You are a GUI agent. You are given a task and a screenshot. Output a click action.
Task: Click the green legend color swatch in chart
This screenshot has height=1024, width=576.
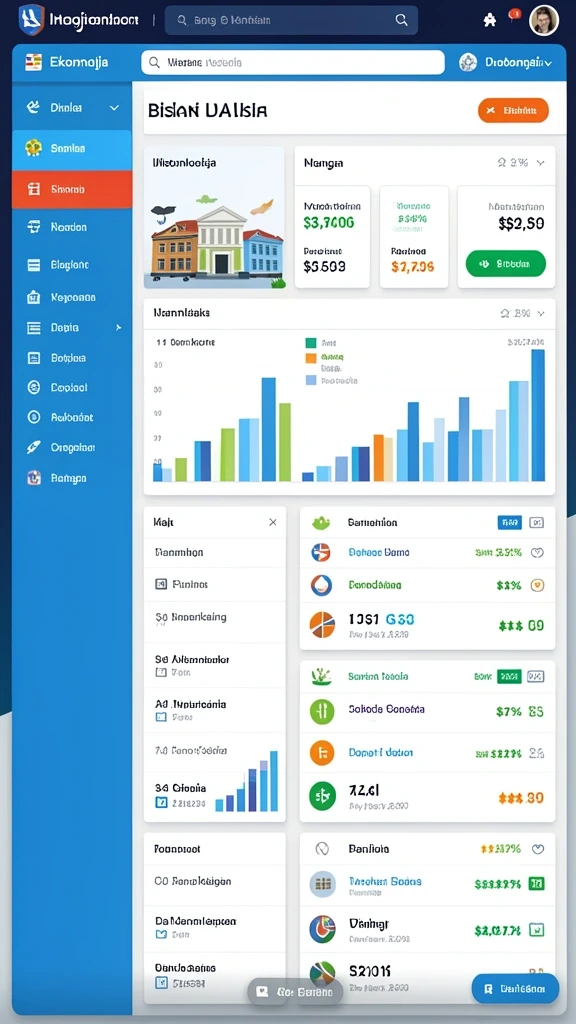[311, 343]
